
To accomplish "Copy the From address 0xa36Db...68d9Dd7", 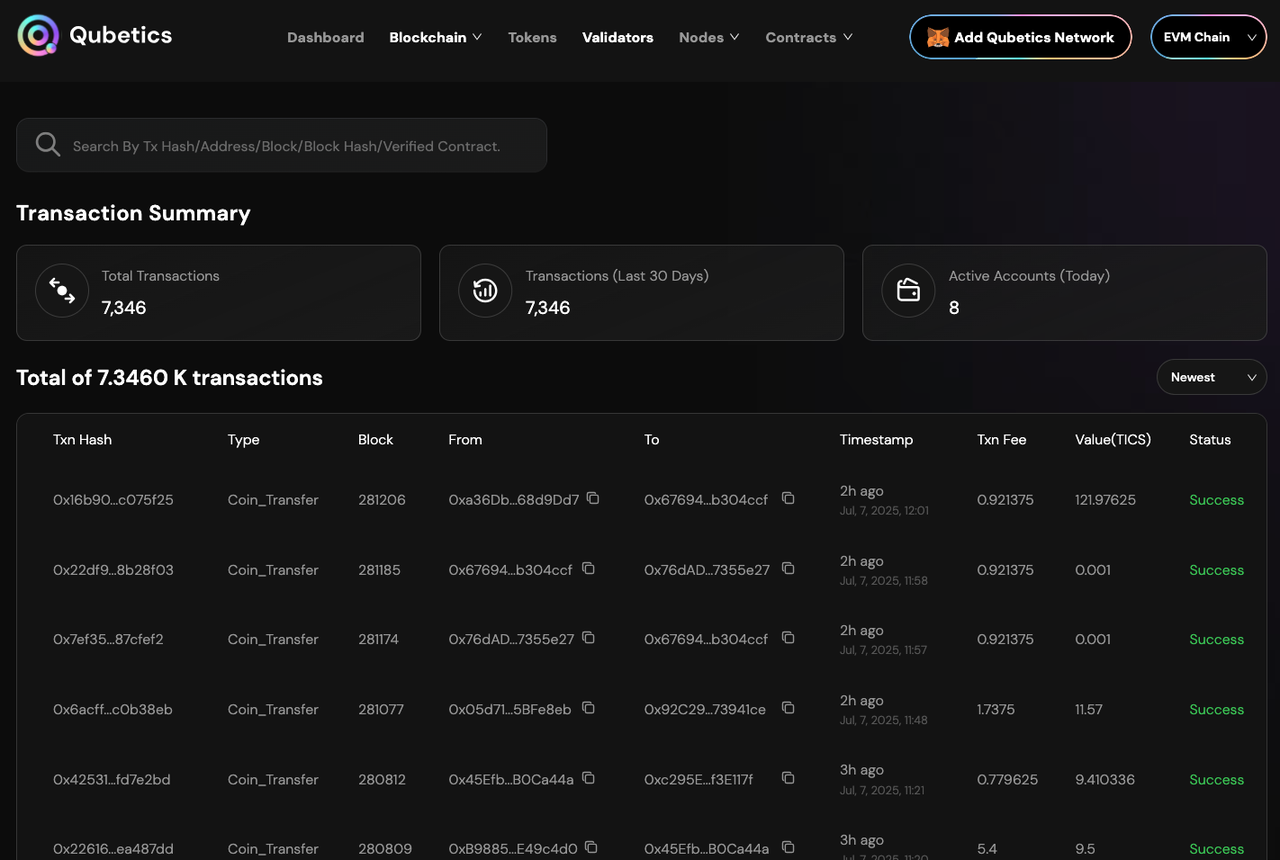I will (593, 498).
